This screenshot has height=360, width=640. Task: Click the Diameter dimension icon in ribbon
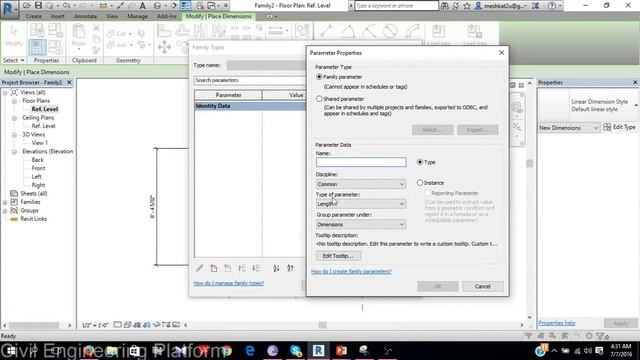pyautogui.click(x=391, y=31)
